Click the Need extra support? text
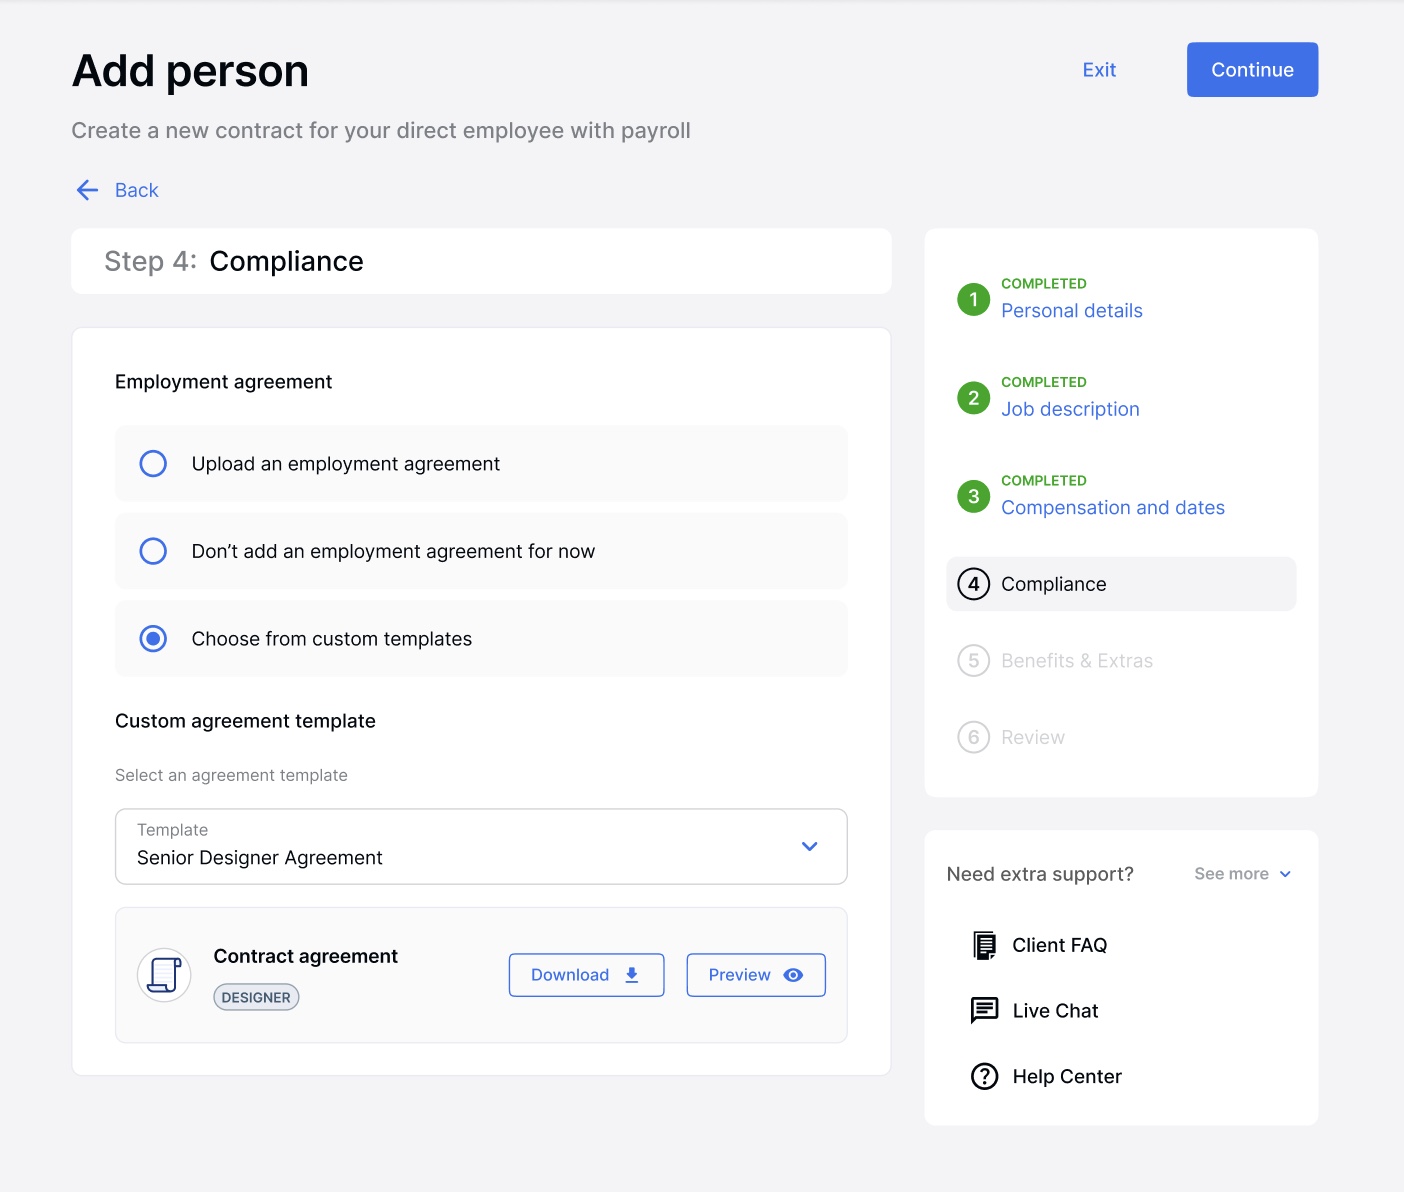 tap(1040, 874)
